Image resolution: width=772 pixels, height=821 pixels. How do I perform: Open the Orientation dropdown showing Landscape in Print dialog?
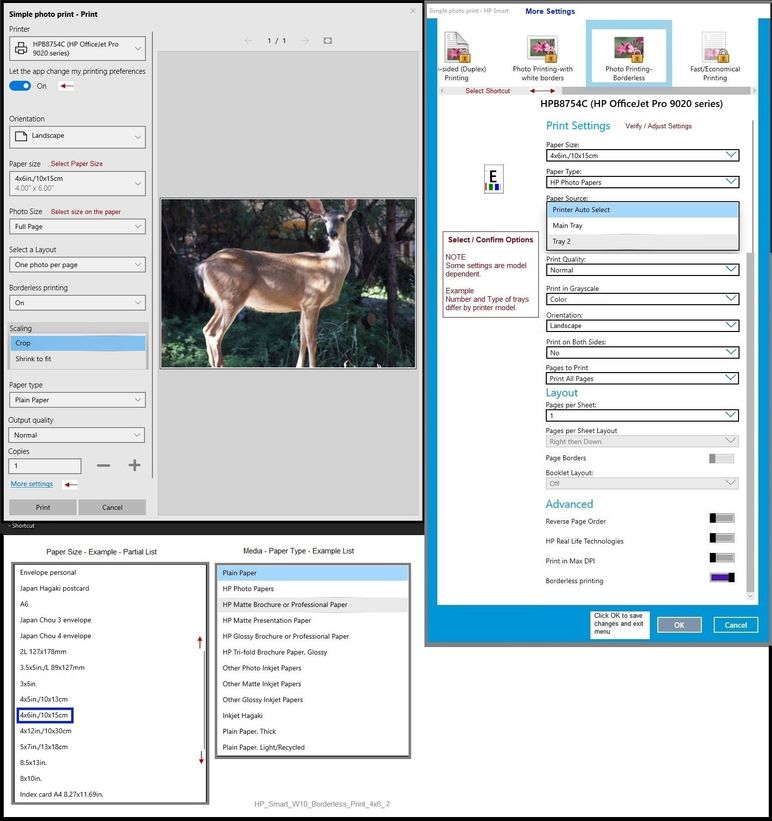(77, 137)
